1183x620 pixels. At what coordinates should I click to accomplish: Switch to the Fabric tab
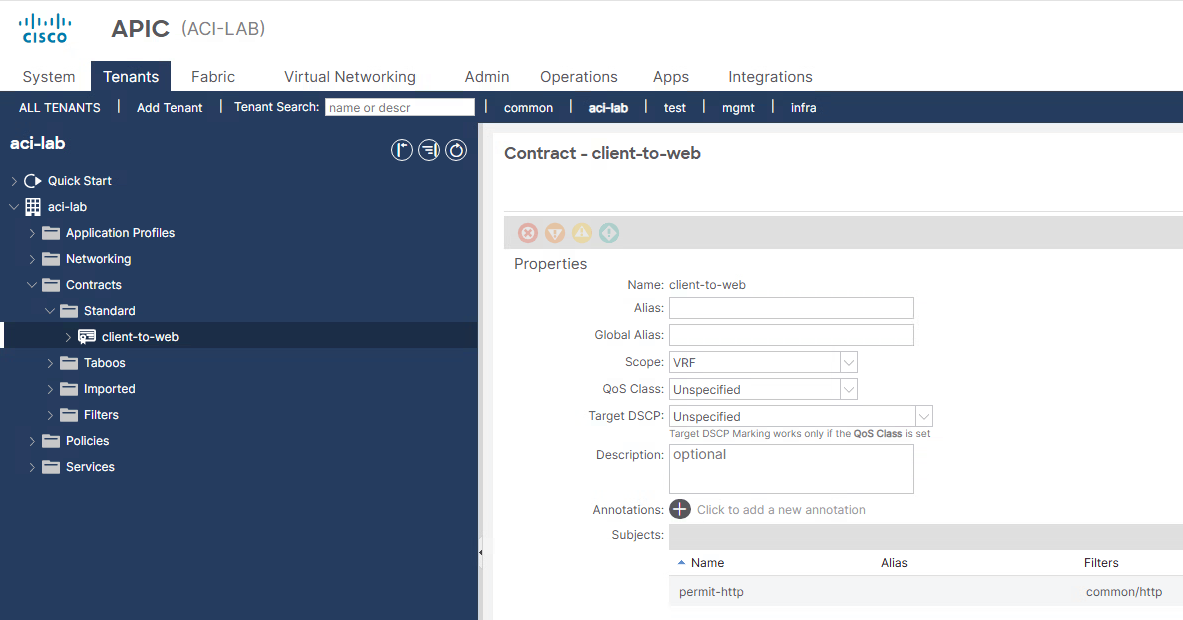point(213,77)
